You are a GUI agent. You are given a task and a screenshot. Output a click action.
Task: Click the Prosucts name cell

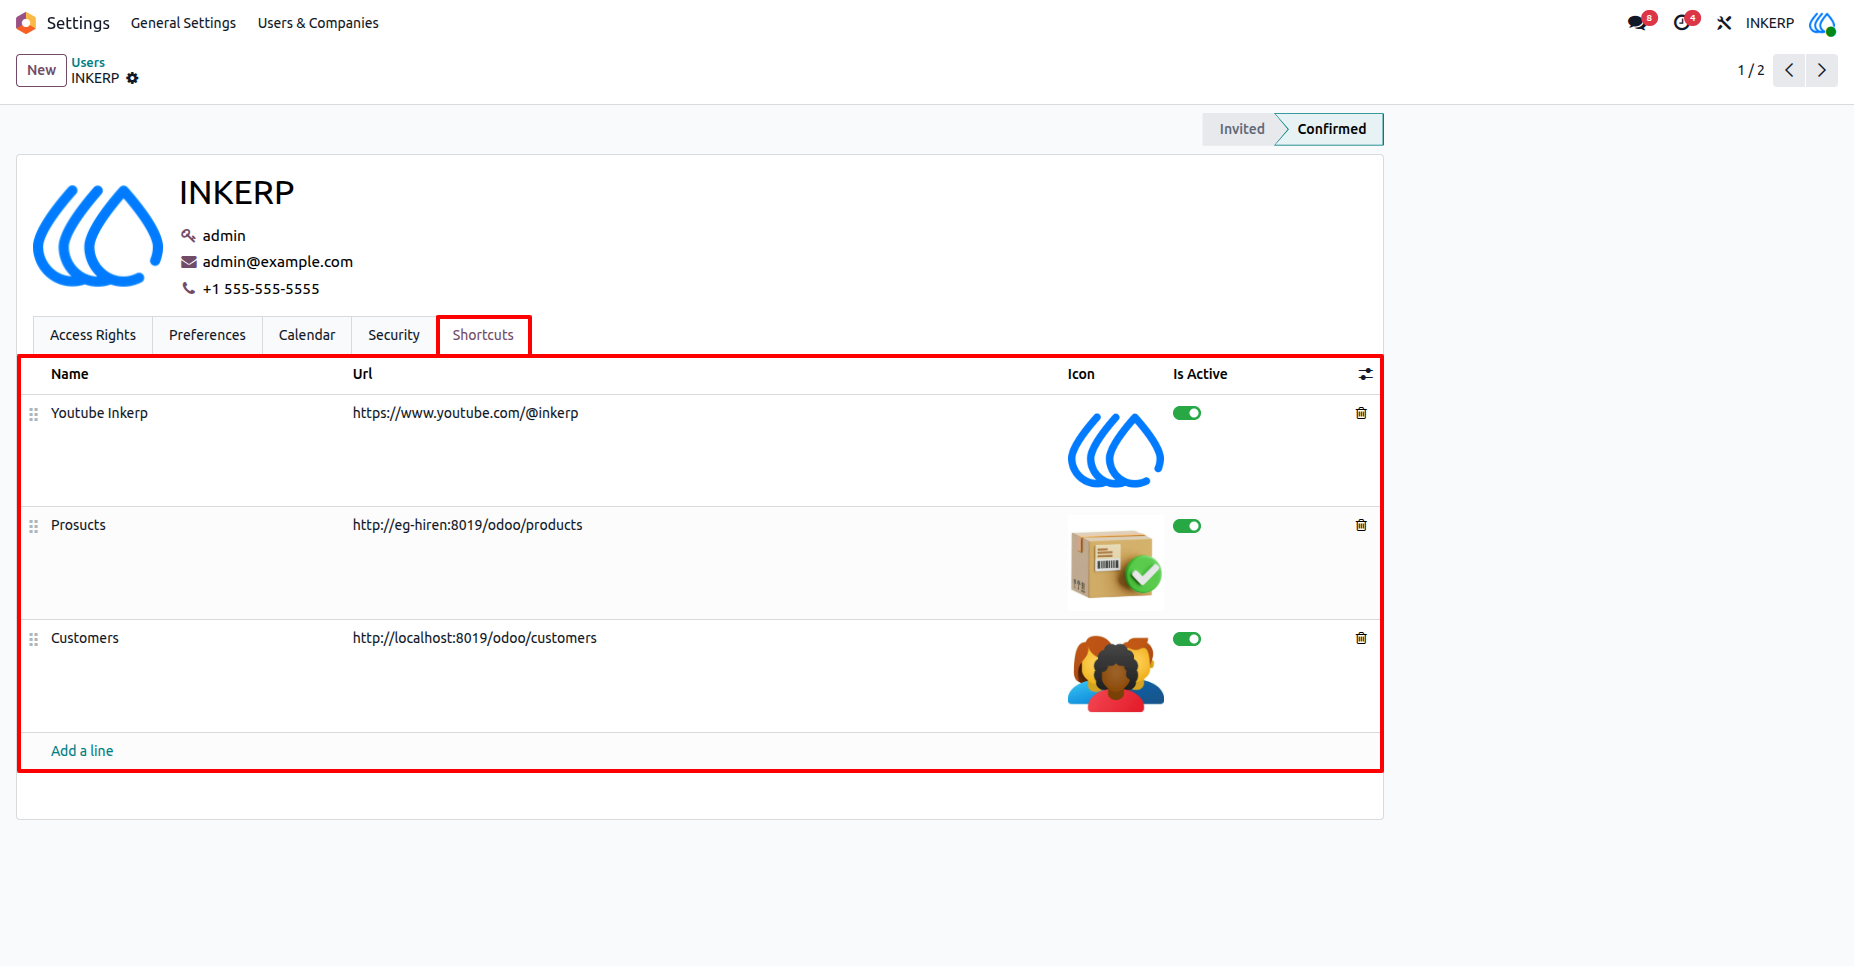tap(78, 525)
